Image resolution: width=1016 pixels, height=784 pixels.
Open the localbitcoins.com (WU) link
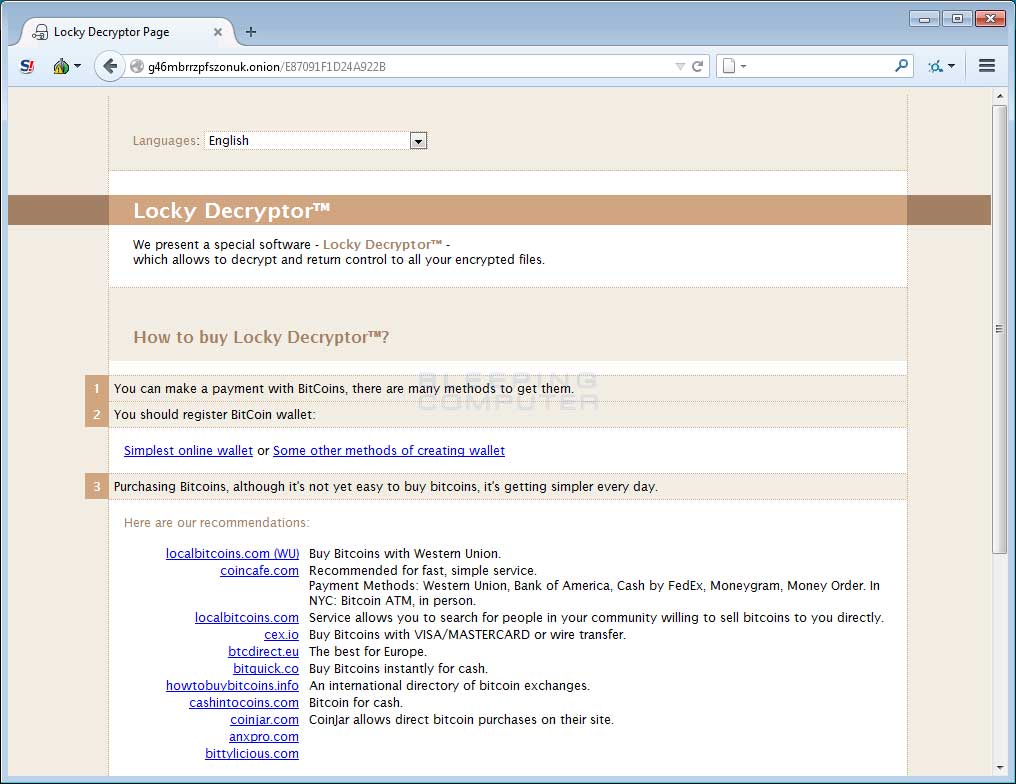tap(233, 553)
